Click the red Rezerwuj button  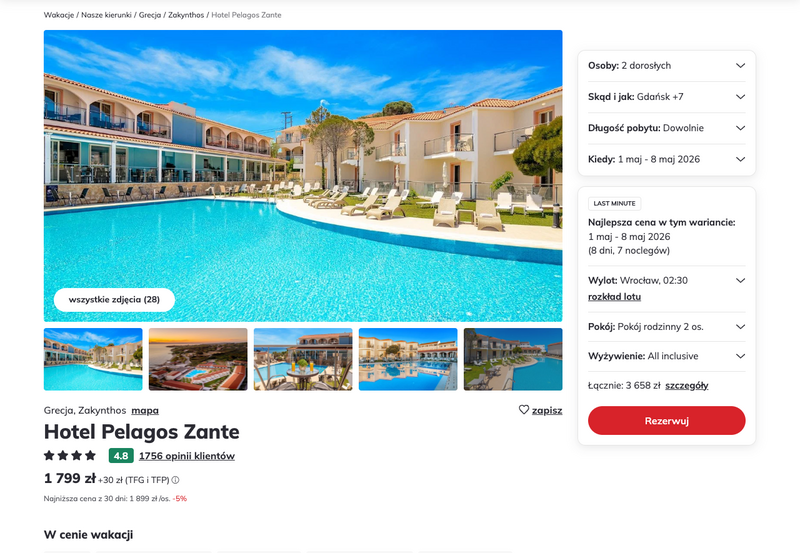(x=666, y=421)
